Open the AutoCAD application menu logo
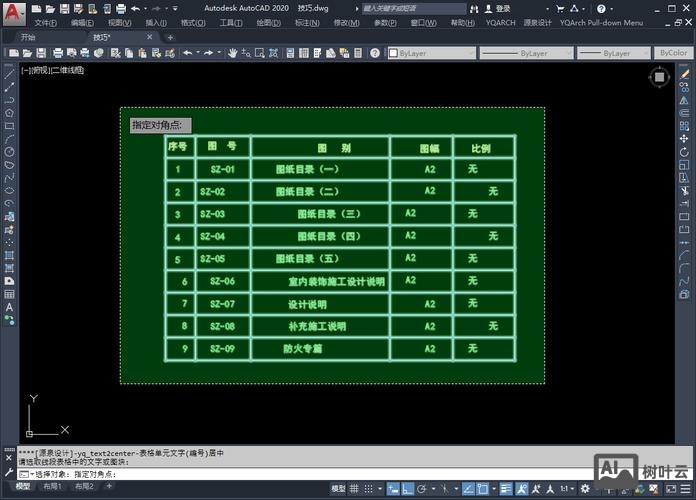 [12, 12]
